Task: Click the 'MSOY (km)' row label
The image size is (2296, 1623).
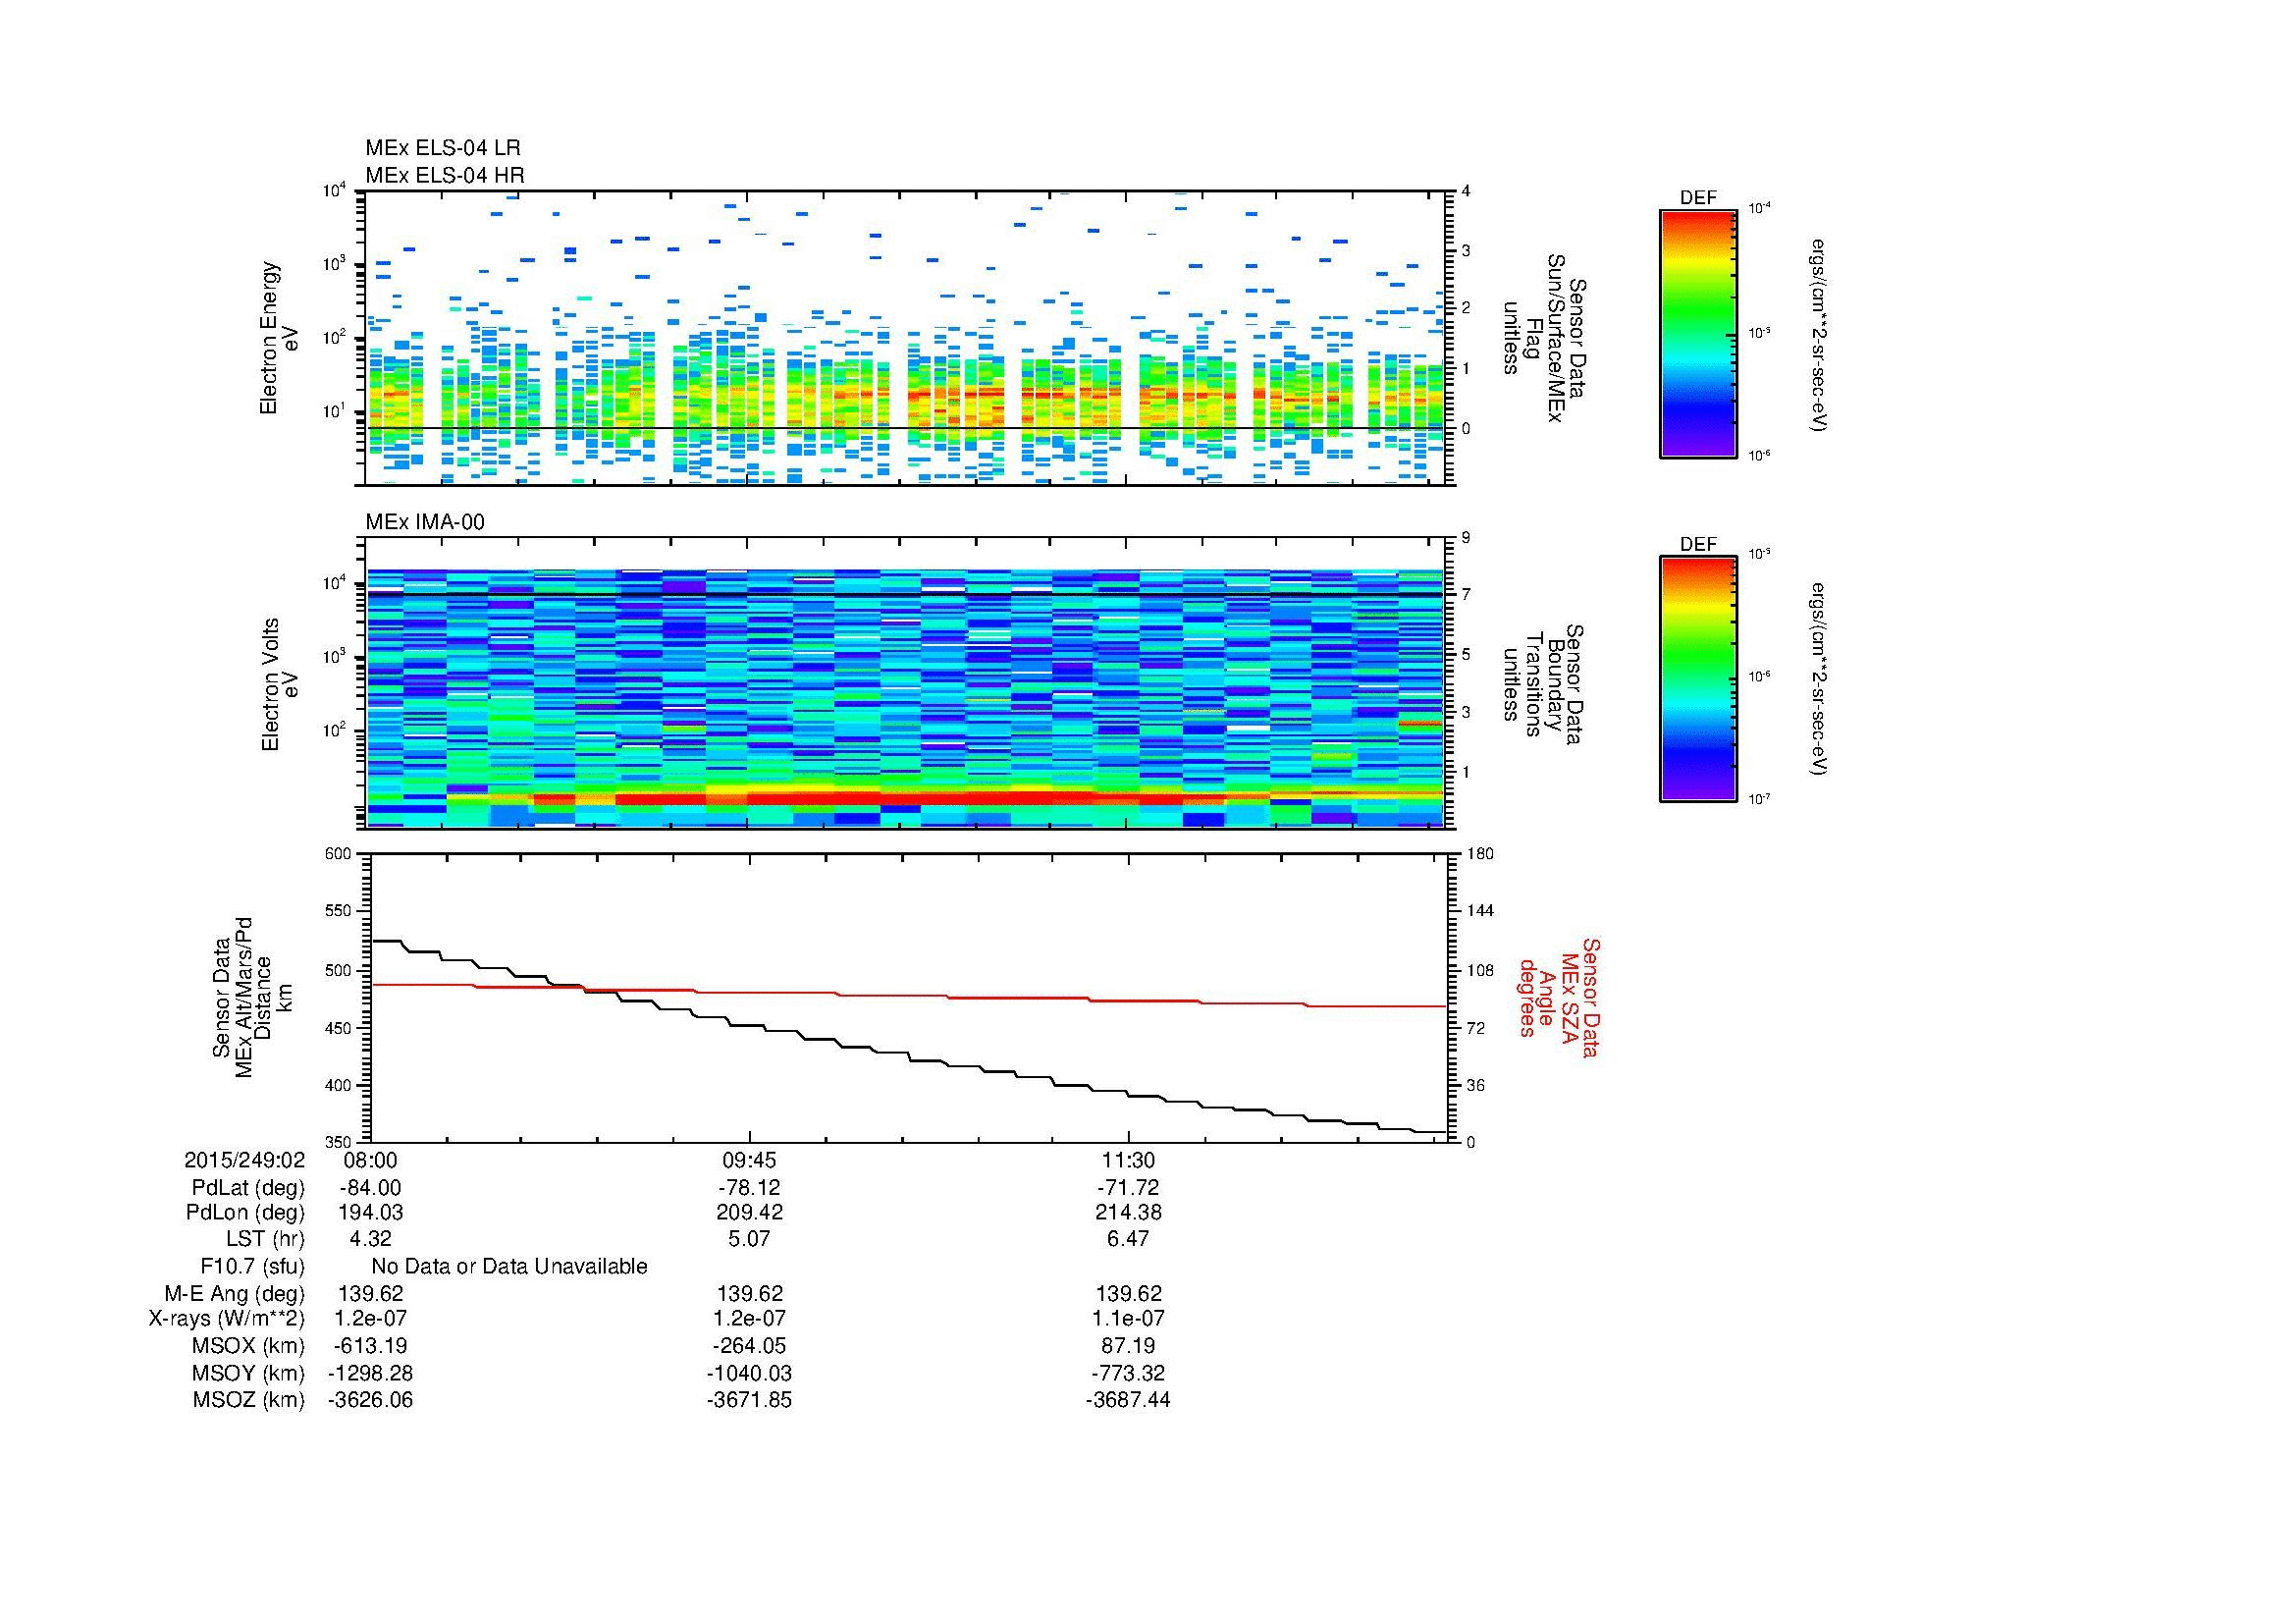Action: (x=248, y=1374)
